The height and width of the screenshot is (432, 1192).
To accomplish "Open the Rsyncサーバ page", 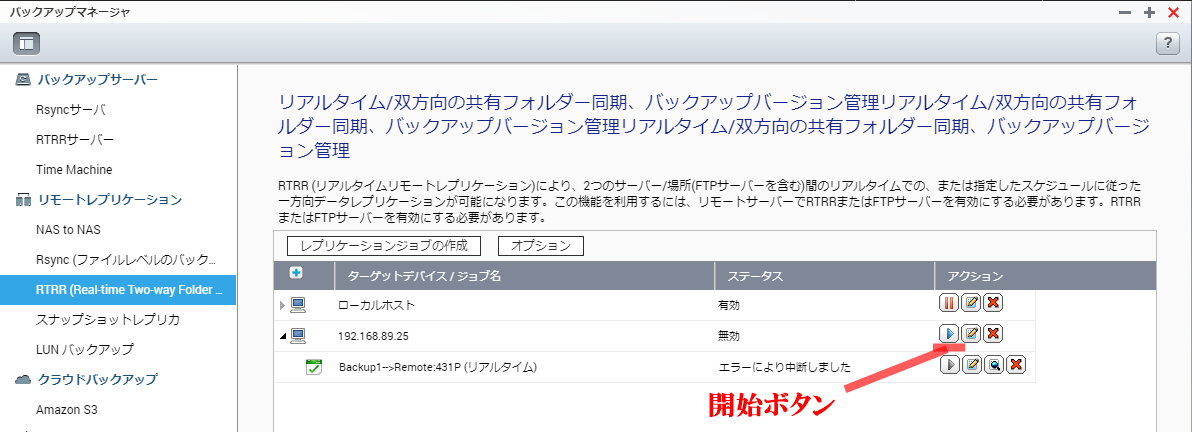I will [x=71, y=110].
